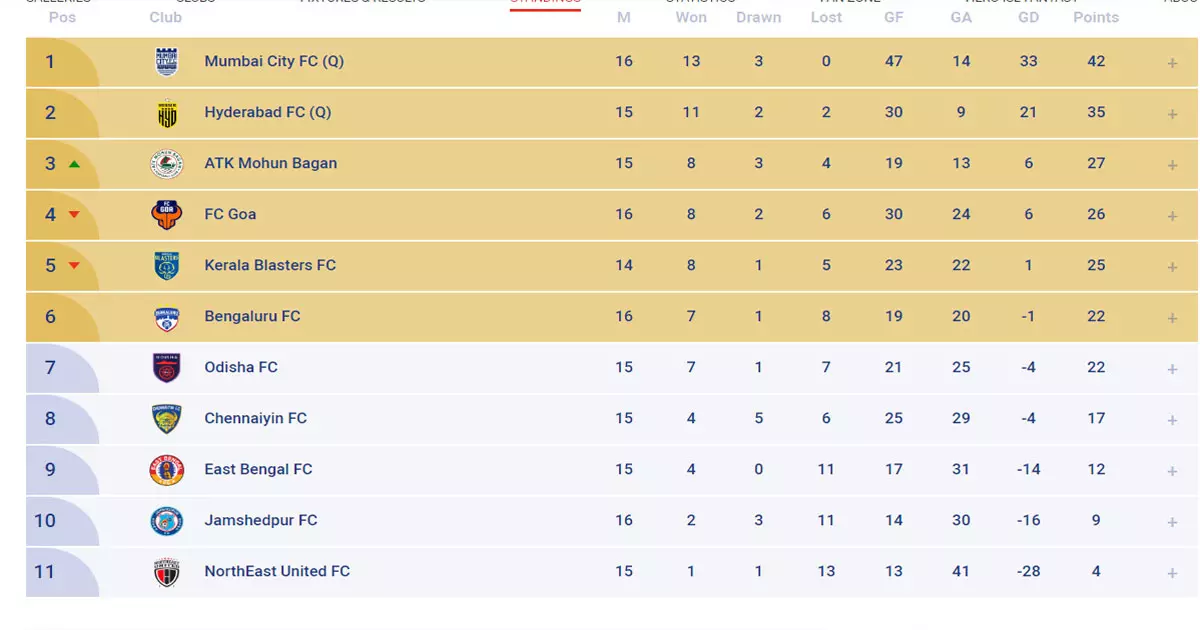The image size is (1200, 630).
Task: Click the Odisha FC club logo
Action: click(x=167, y=368)
